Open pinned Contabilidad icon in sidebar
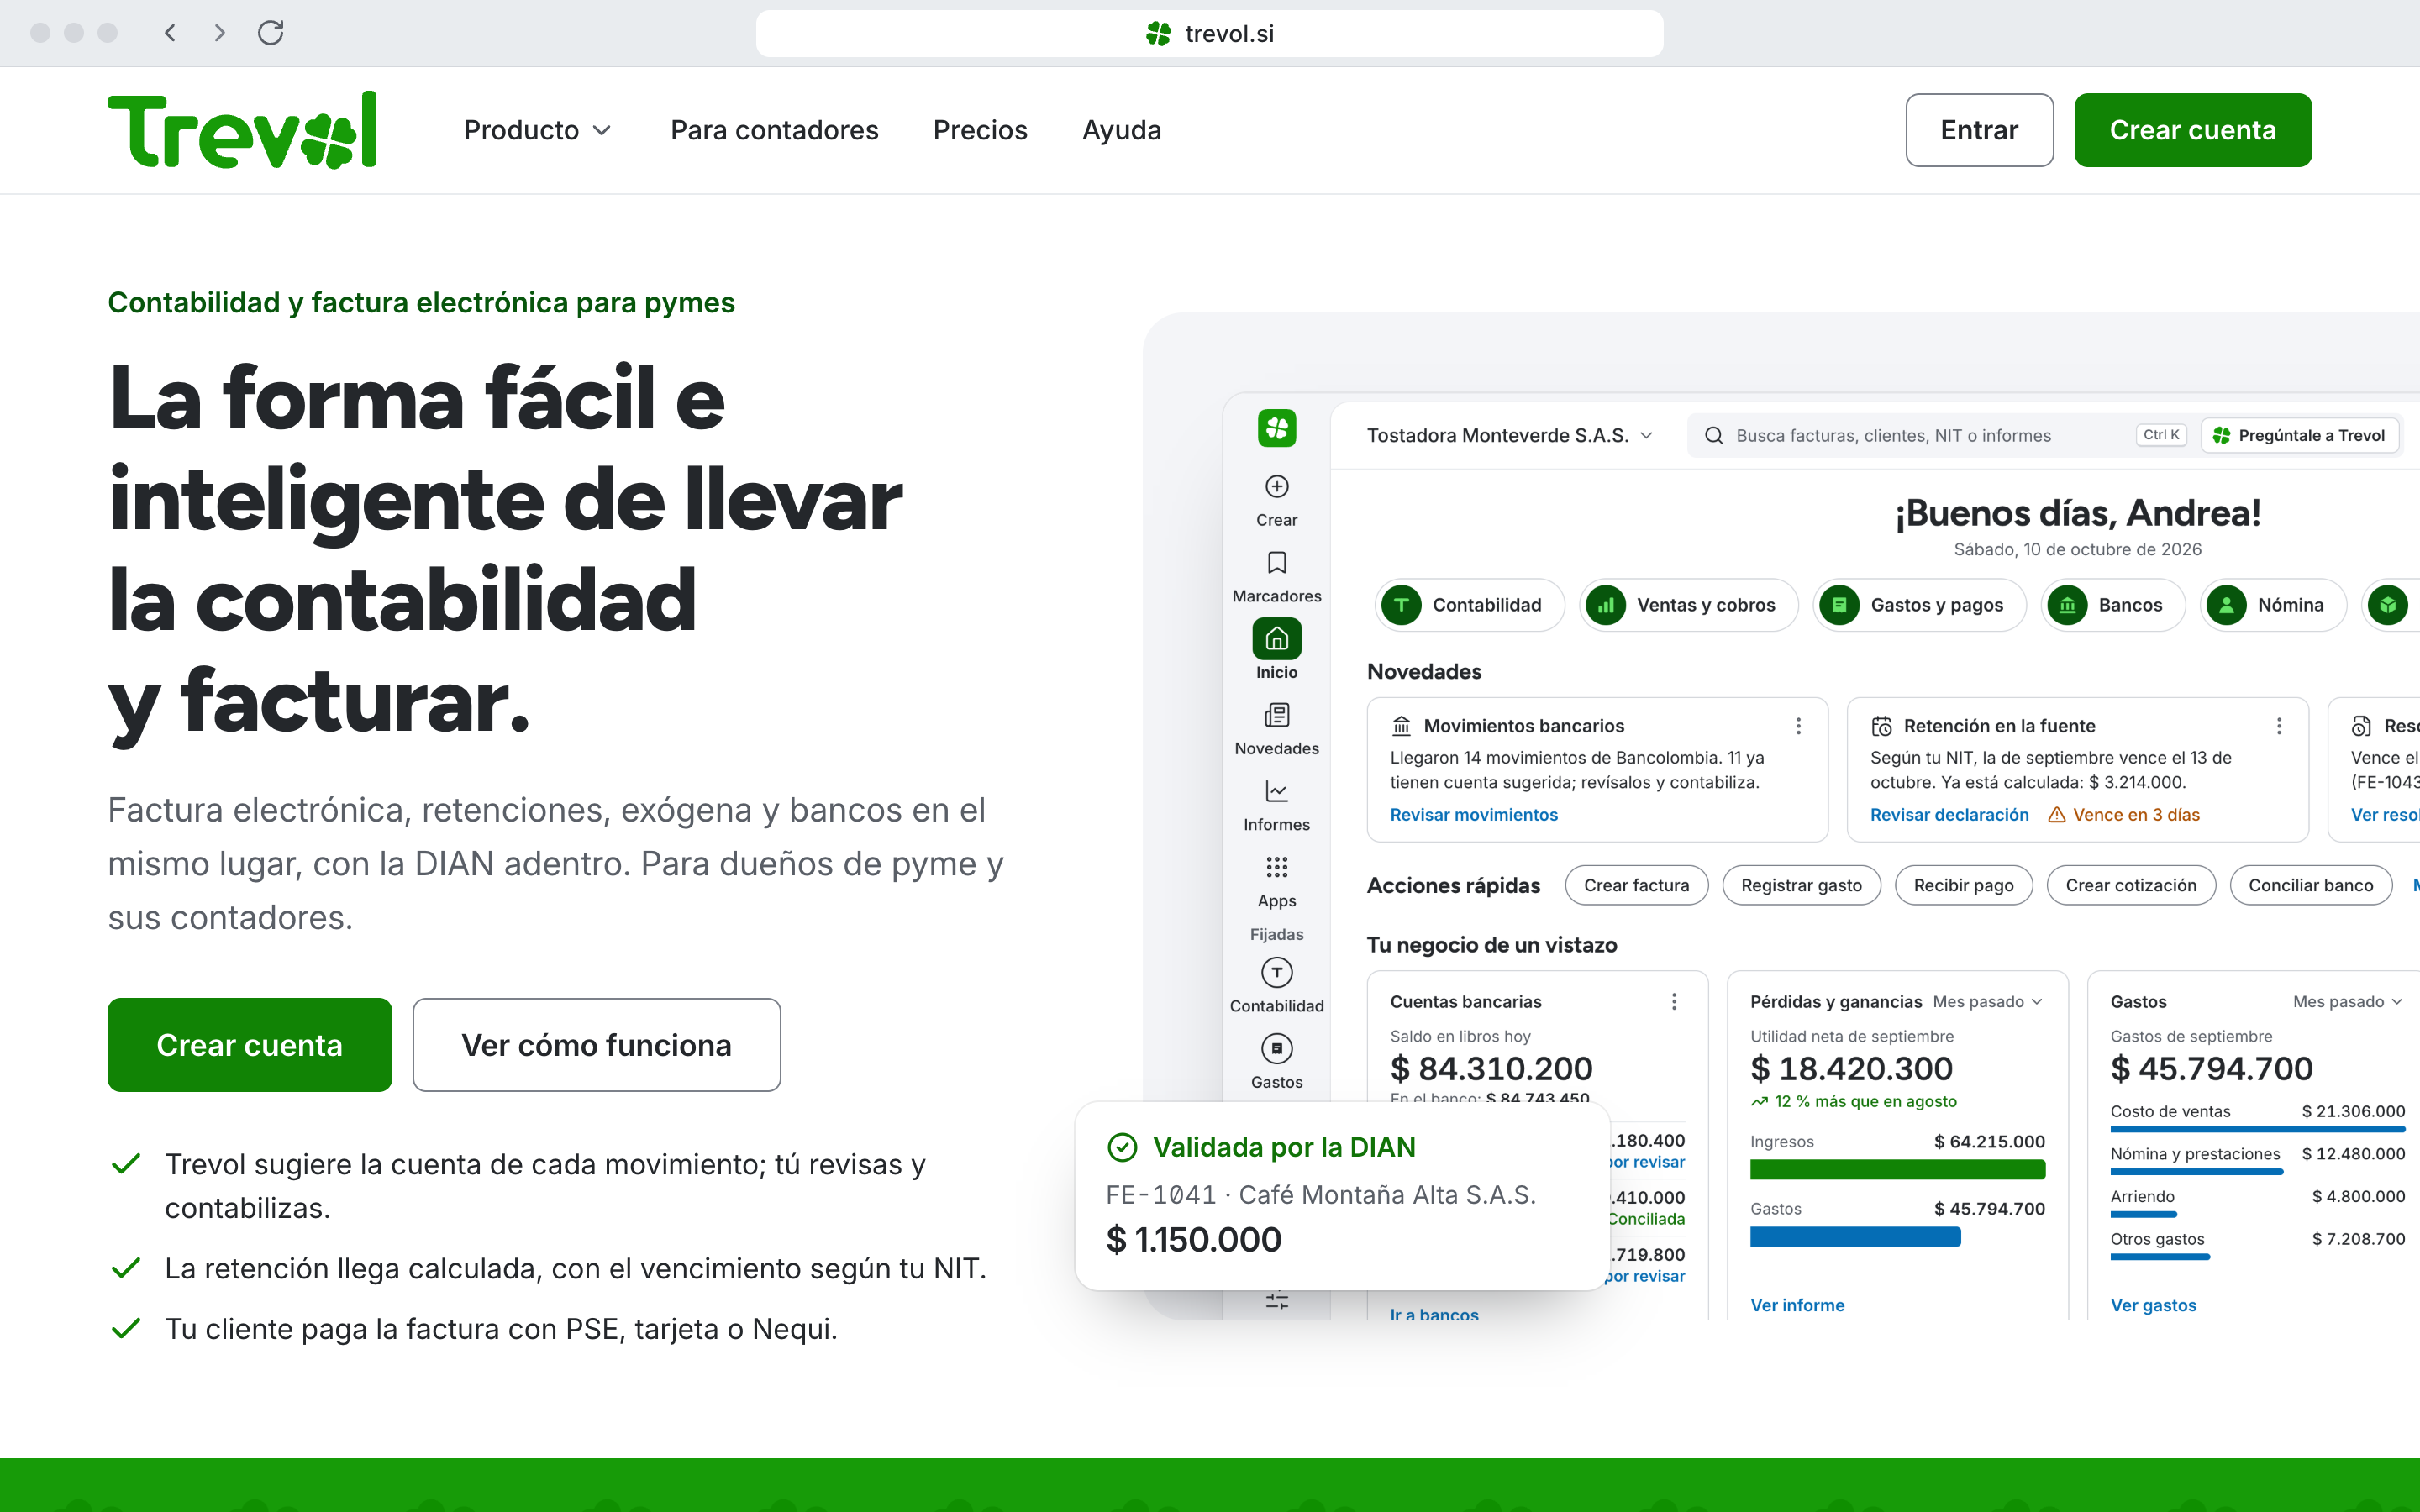Viewport: 2420px width, 1512px height. click(x=1276, y=972)
